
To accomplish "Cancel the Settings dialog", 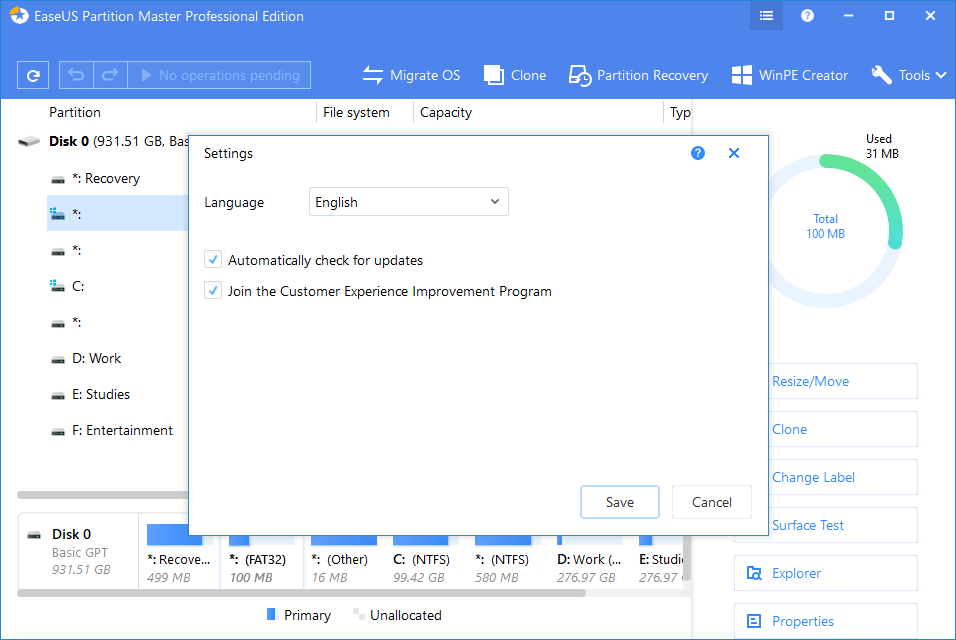I will [711, 502].
